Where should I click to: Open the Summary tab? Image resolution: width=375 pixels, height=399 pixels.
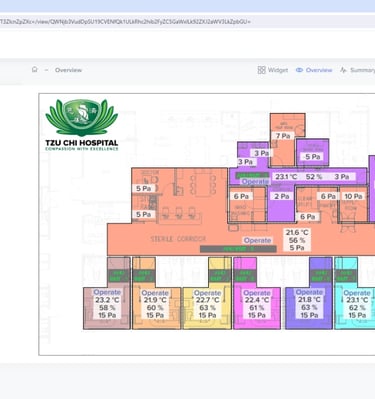click(x=358, y=70)
